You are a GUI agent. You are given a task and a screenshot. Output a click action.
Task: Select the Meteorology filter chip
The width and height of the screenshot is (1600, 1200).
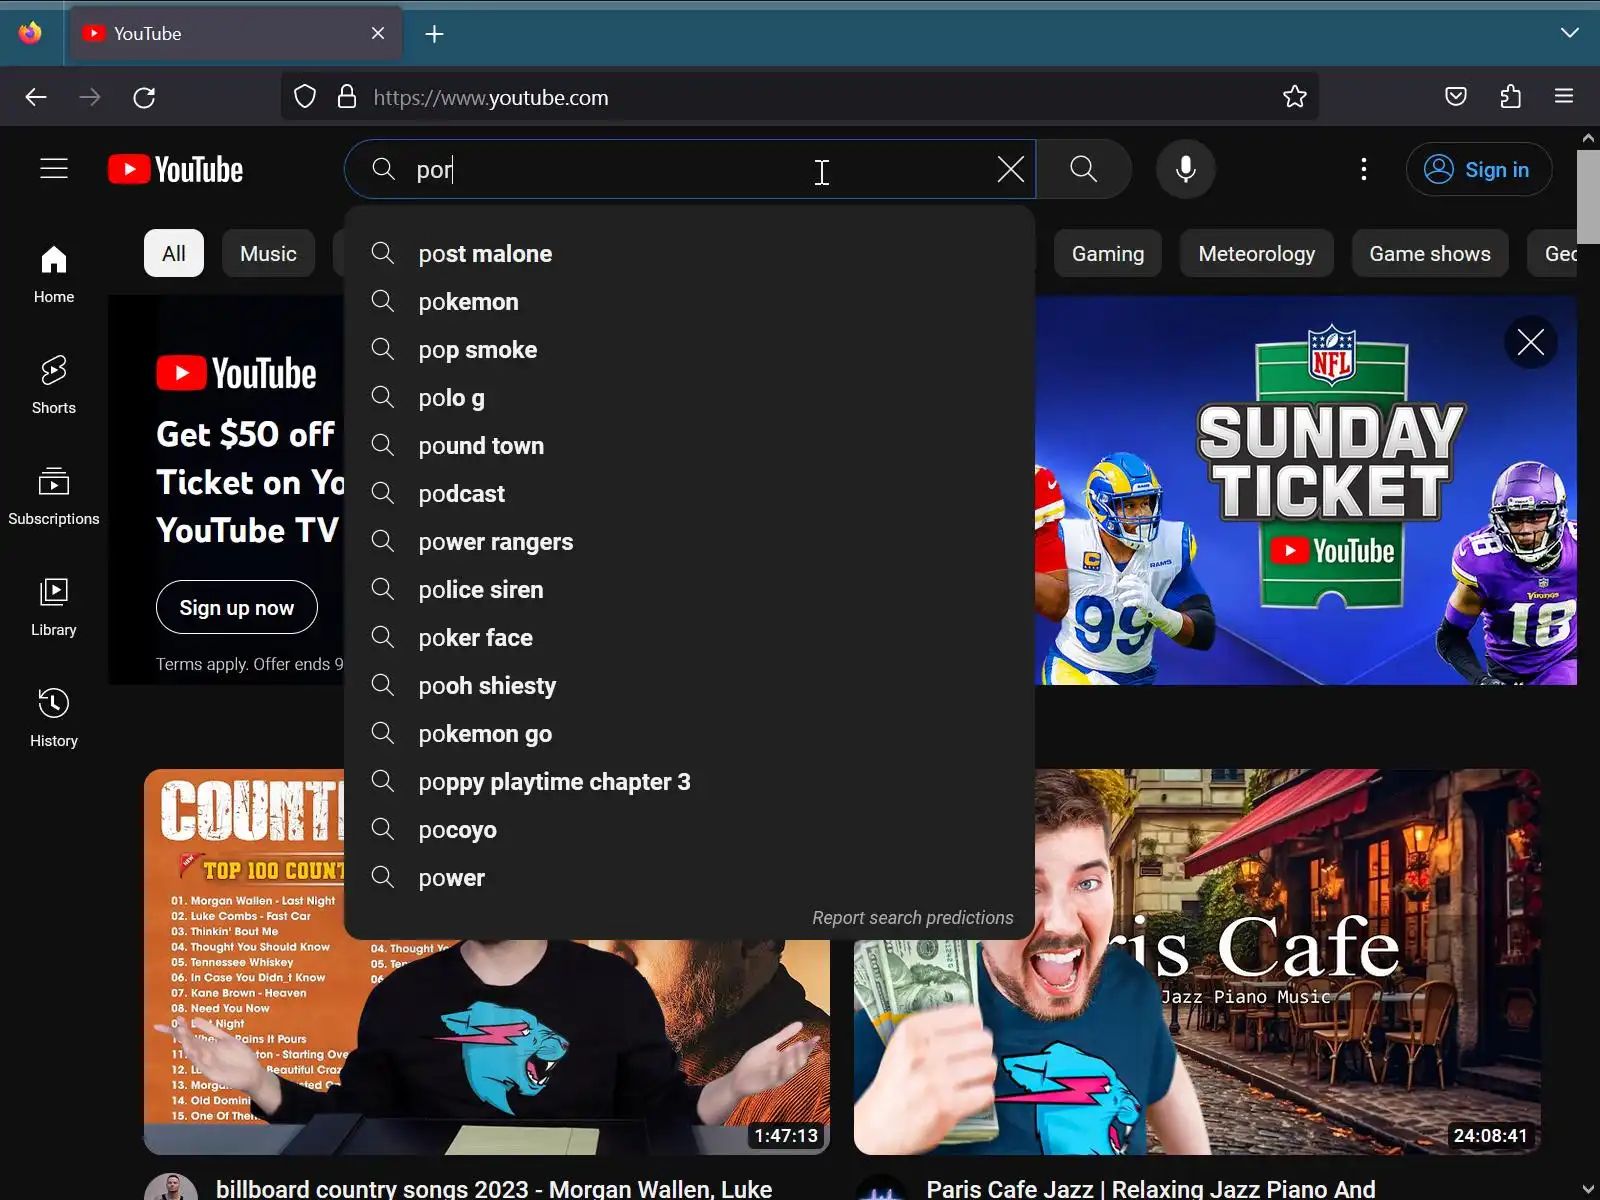pyautogui.click(x=1257, y=254)
